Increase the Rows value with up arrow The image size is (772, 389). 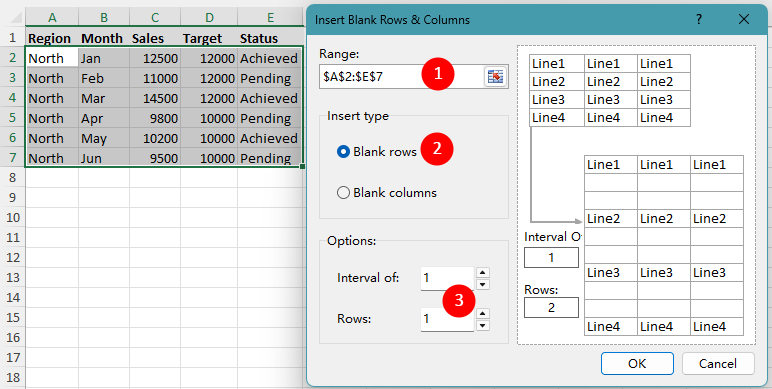tap(483, 314)
